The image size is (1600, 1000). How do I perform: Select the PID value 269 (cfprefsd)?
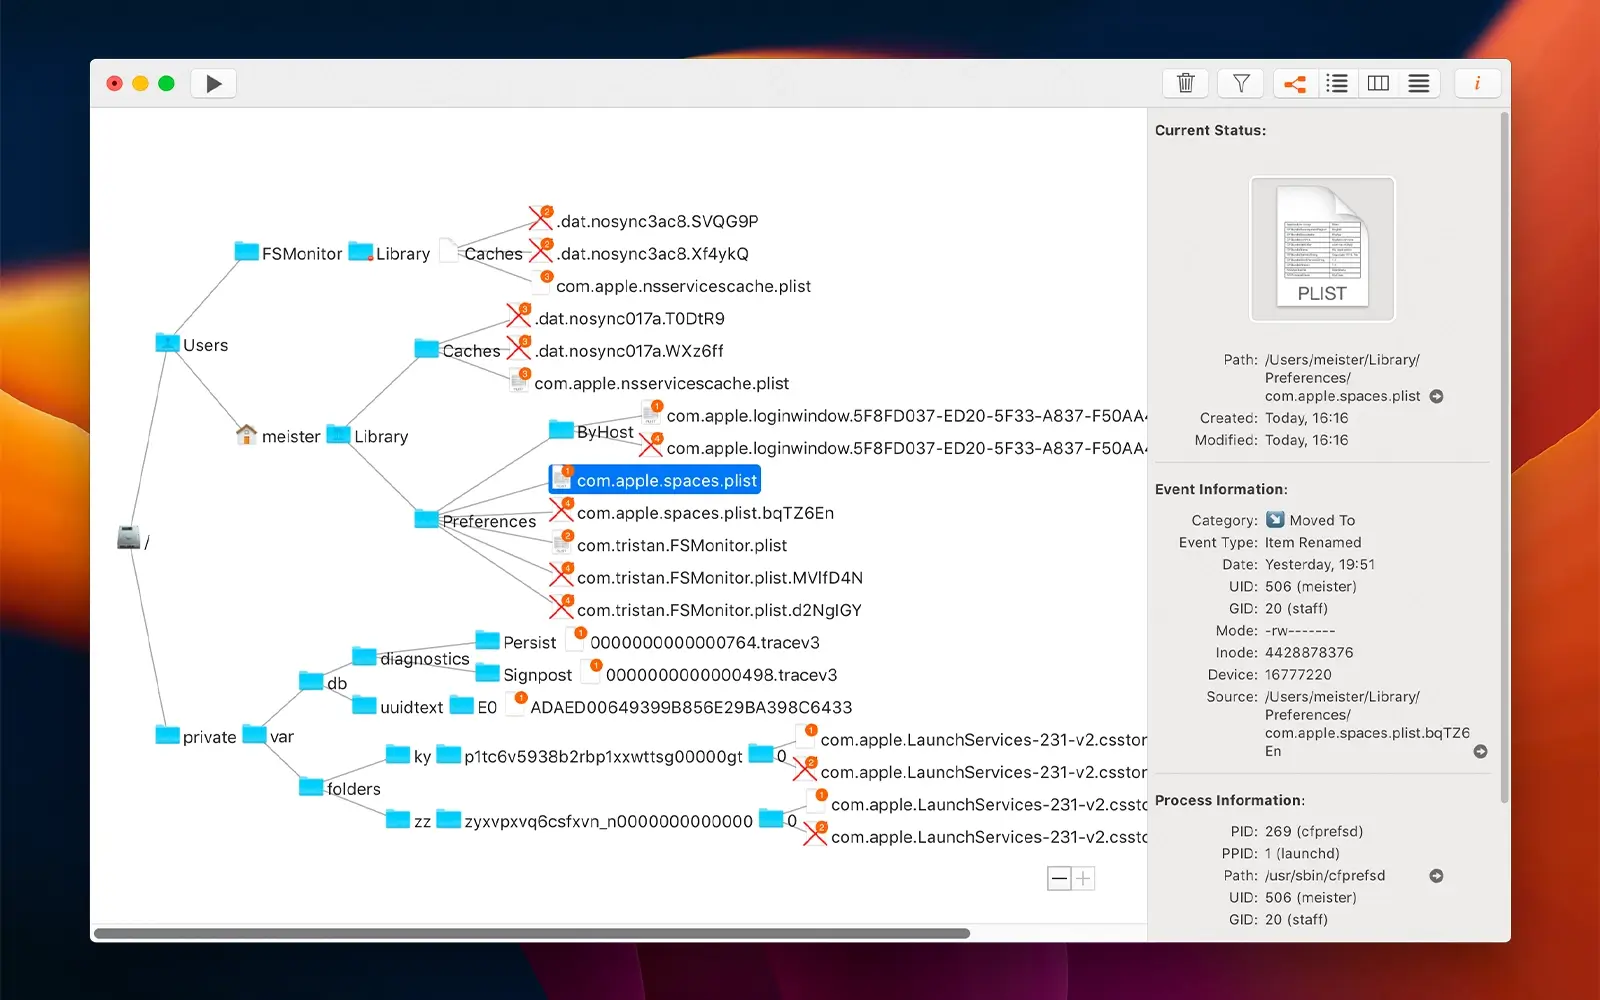tap(1314, 831)
